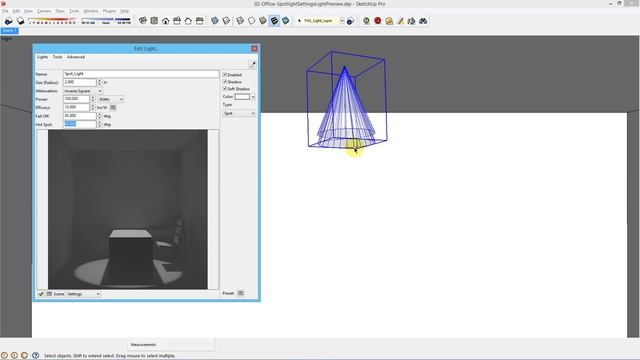This screenshot has height=360, width=640.
Task: Click the light preview render image
Action: point(128,209)
